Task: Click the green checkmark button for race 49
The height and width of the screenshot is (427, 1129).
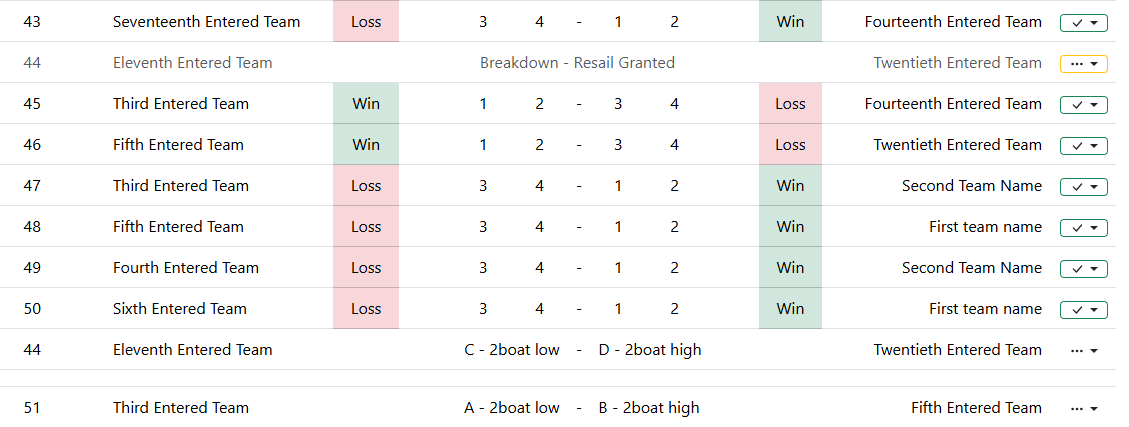Action: (1083, 268)
